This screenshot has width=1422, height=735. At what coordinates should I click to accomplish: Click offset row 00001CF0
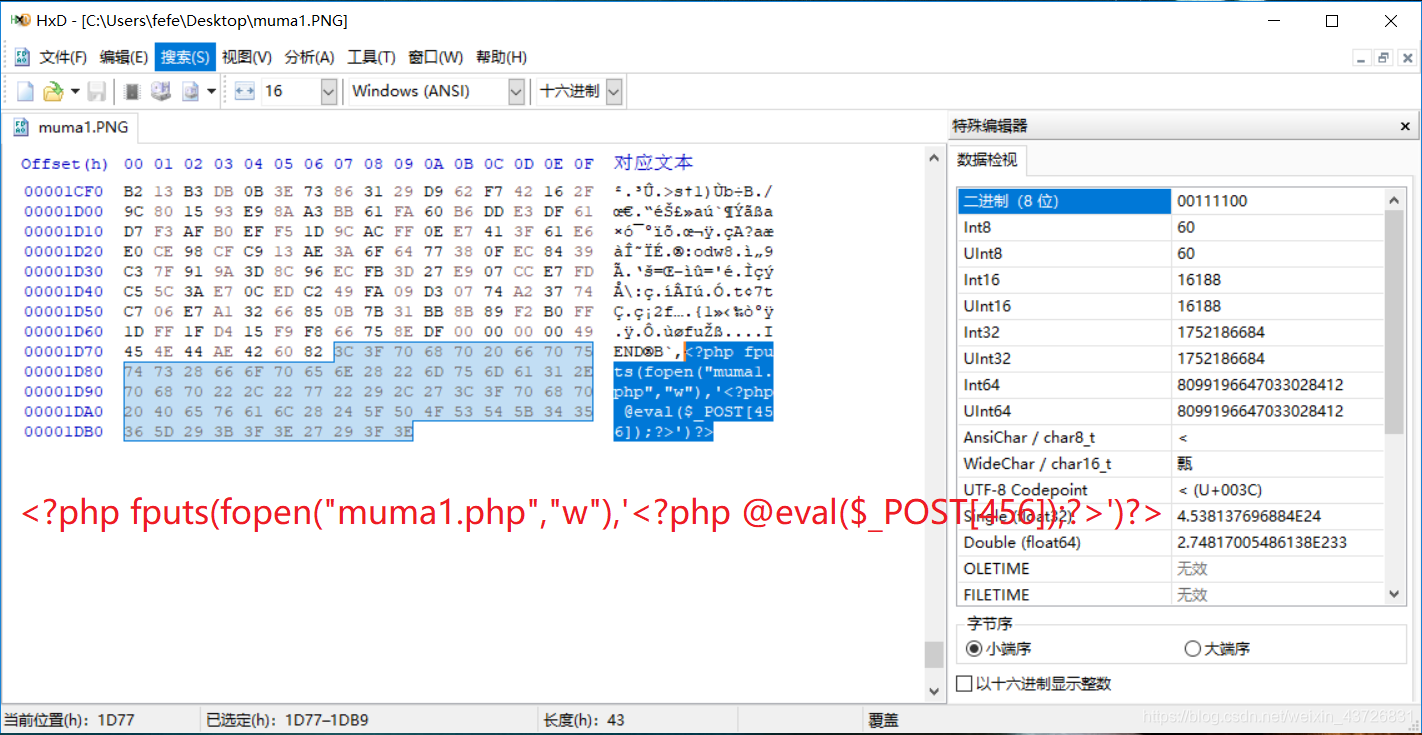[x=63, y=191]
